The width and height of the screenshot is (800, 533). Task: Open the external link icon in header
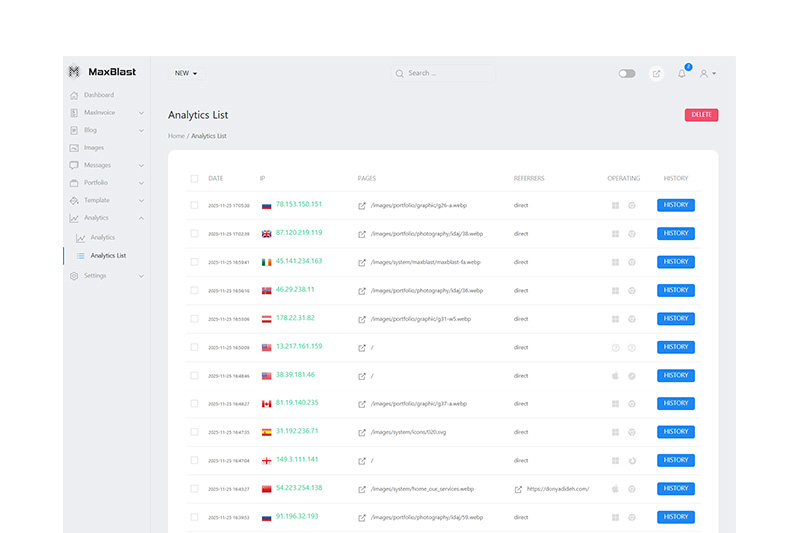tap(656, 73)
